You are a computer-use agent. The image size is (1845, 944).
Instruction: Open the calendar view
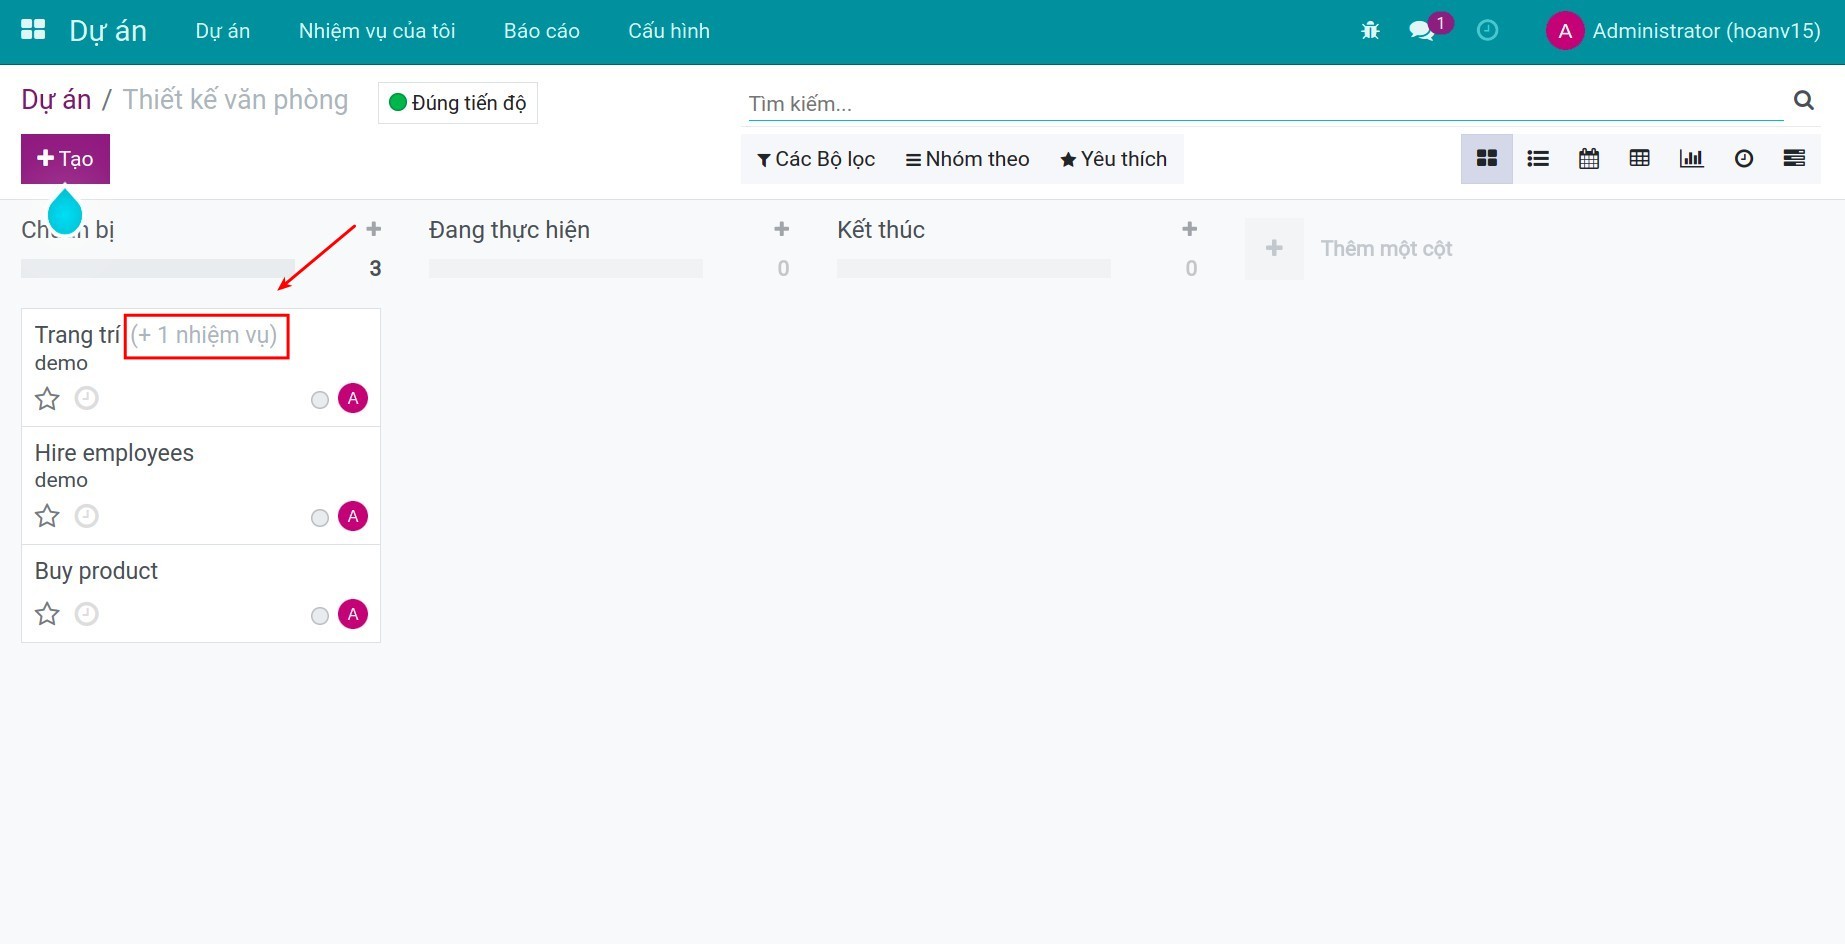tap(1588, 158)
